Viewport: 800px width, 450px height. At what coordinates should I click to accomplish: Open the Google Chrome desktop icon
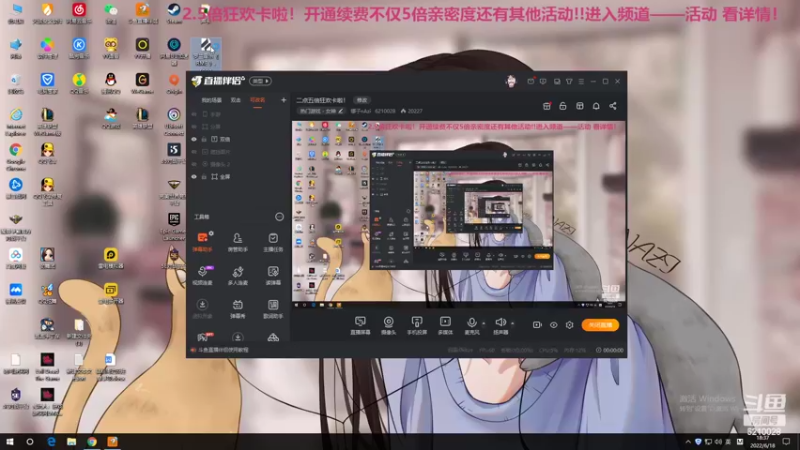[x=16, y=157]
